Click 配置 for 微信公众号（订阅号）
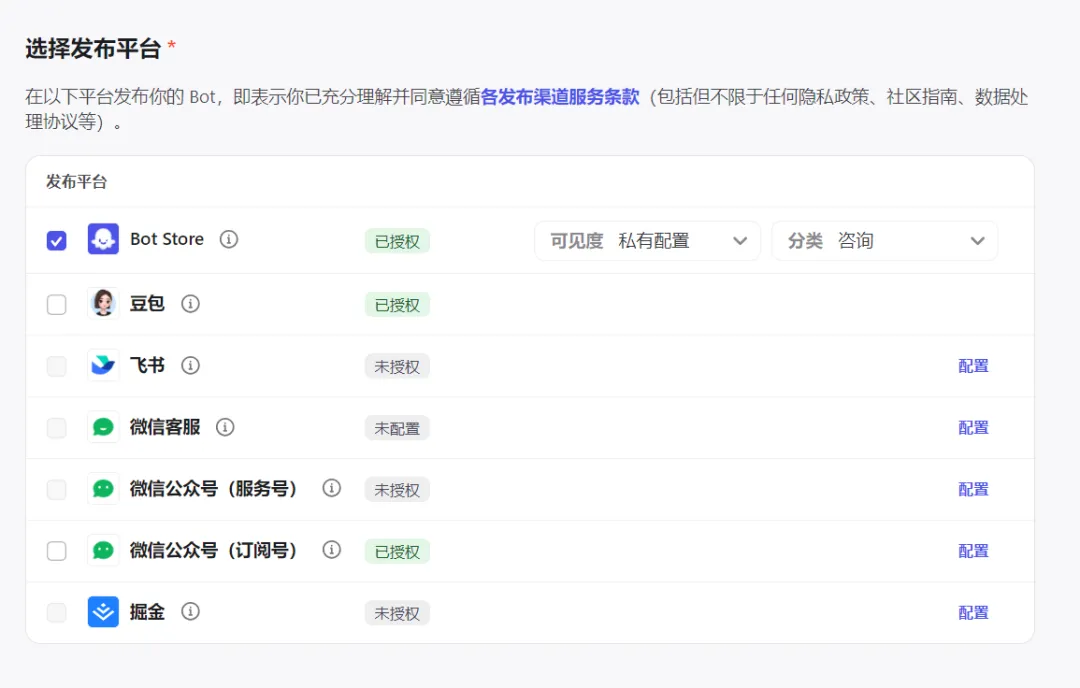 [x=973, y=551]
